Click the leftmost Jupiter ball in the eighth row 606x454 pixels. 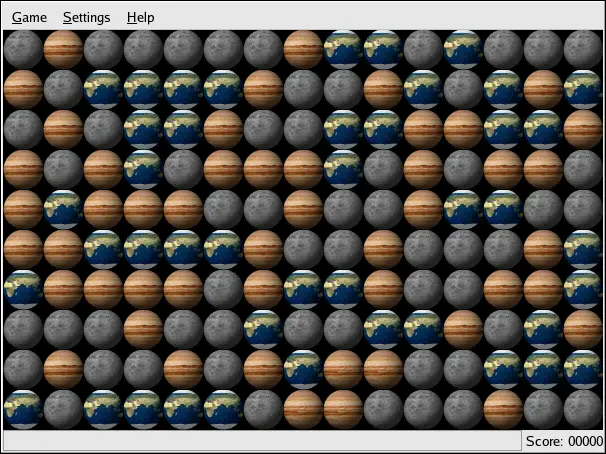pos(143,329)
